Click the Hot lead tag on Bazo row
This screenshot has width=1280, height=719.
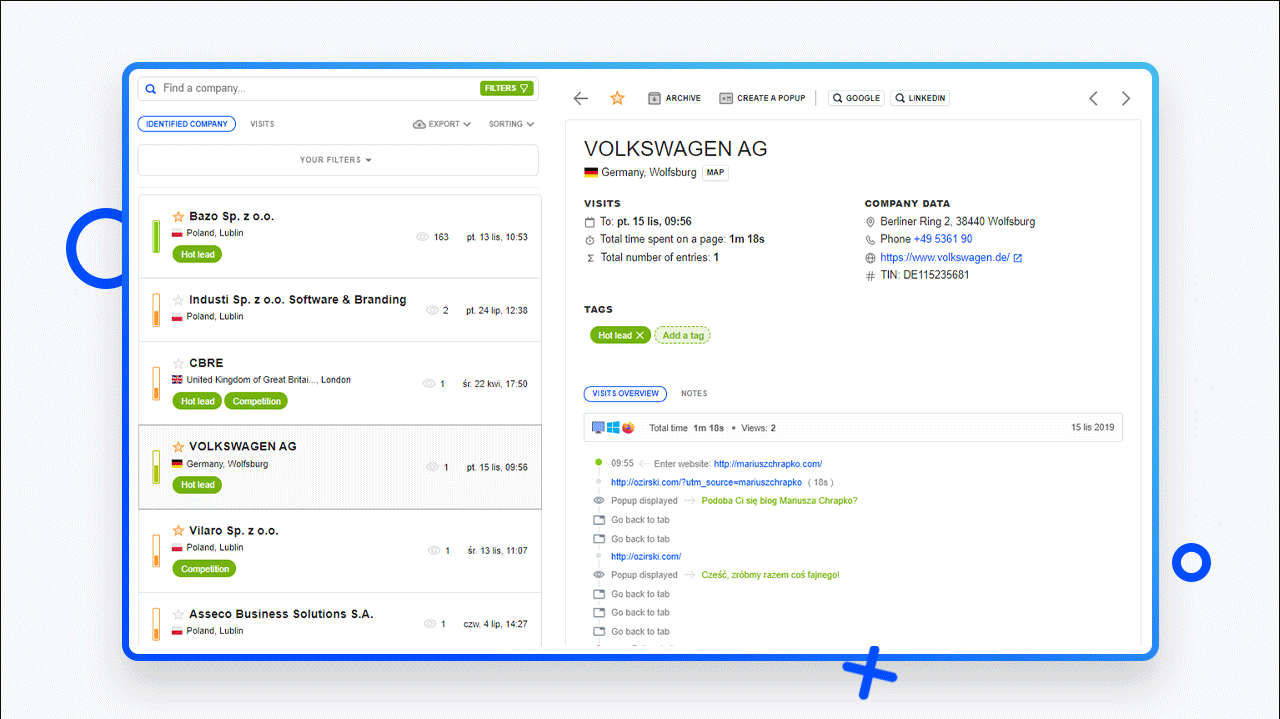[197, 254]
